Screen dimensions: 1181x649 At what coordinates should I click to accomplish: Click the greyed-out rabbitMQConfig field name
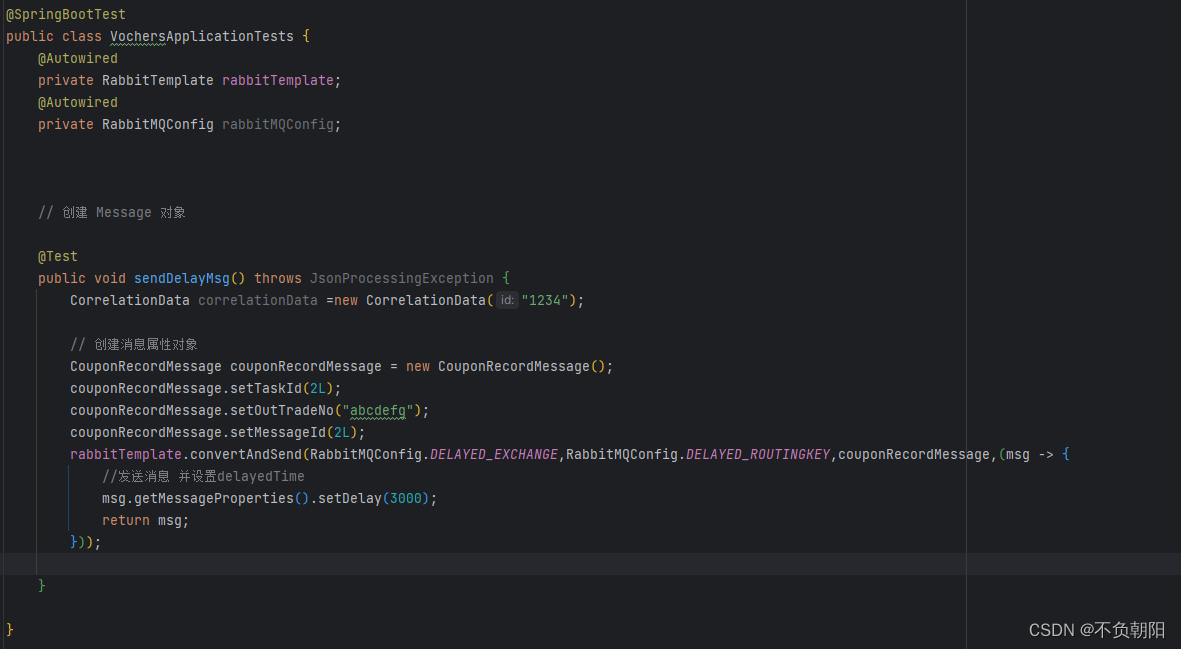[x=278, y=124]
